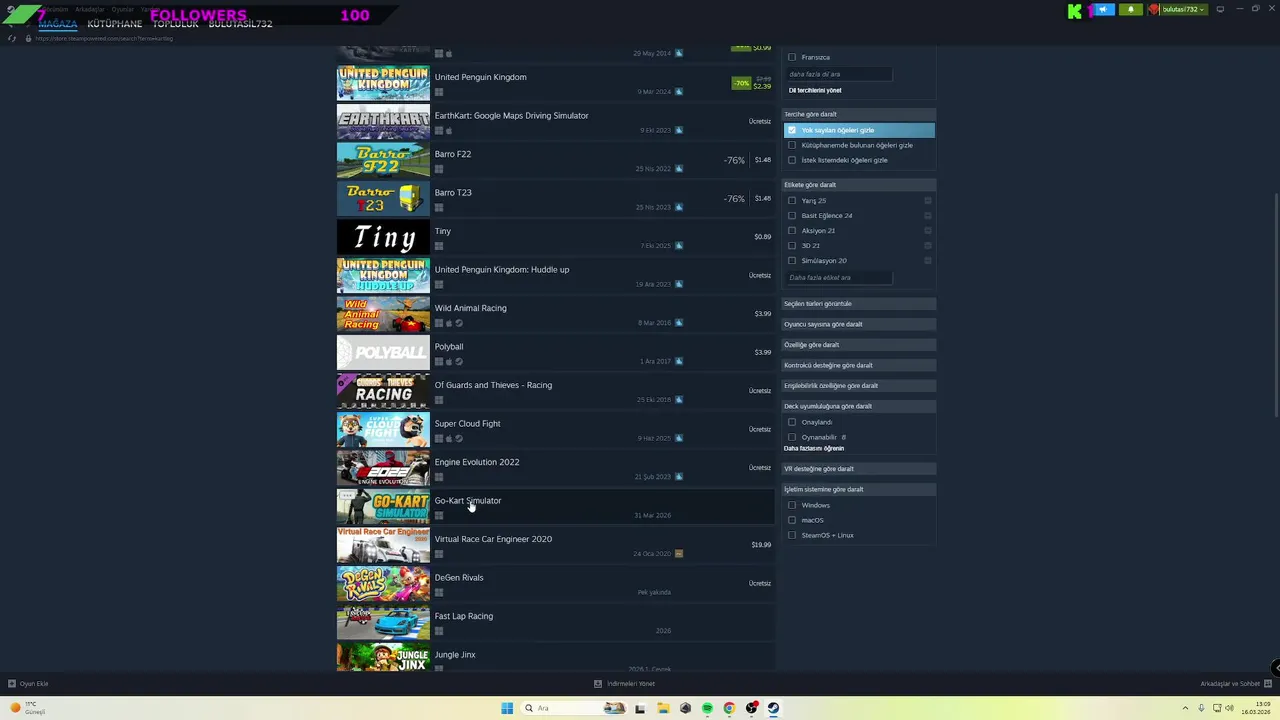Uncheck Yok sayılan öğeleri gizle
Image resolution: width=1280 pixels, height=720 pixels.
[792, 130]
